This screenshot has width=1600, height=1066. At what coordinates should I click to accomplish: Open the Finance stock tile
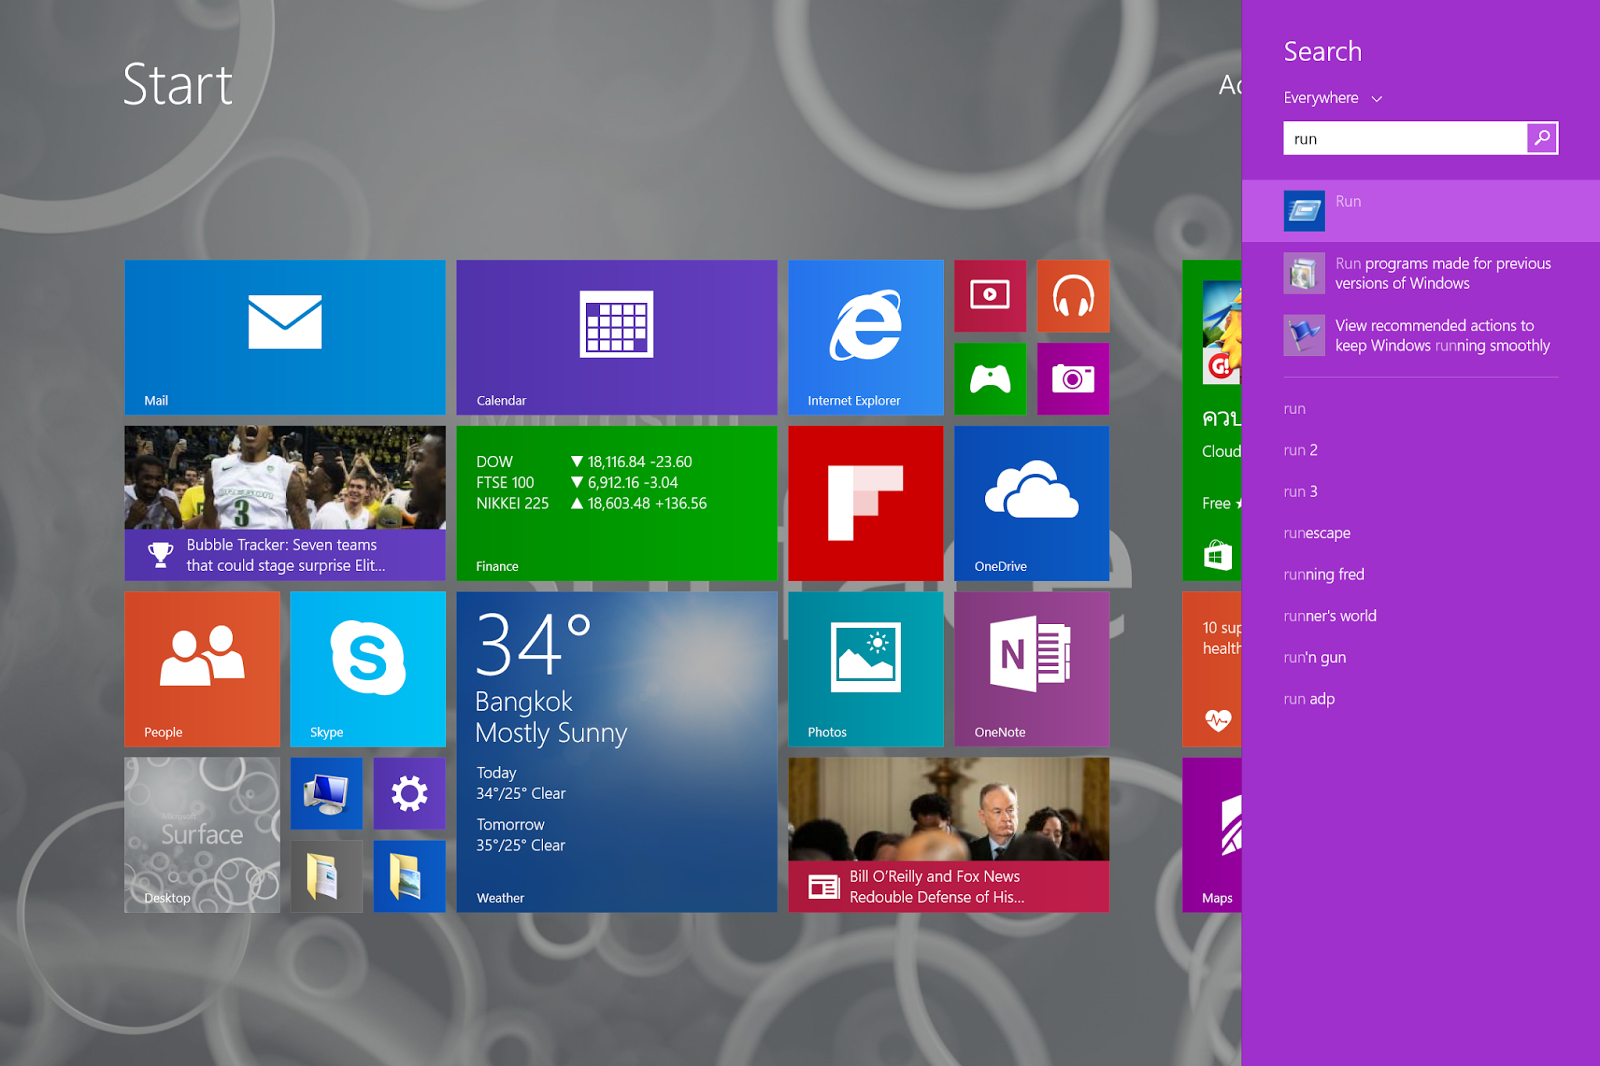[617, 503]
